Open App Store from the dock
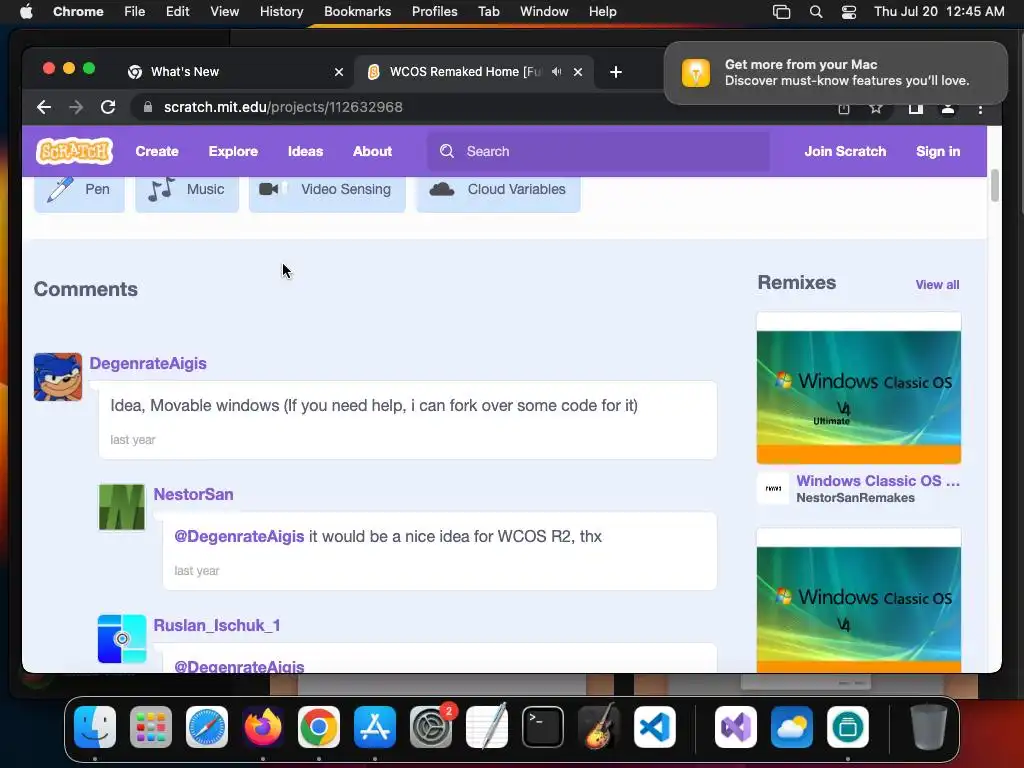 tap(375, 727)
